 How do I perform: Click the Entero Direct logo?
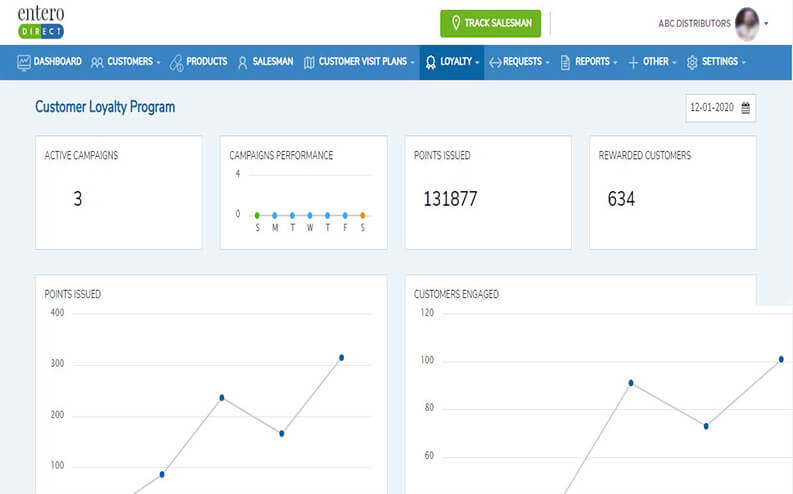pyautogui.click(x=41, y=22)
